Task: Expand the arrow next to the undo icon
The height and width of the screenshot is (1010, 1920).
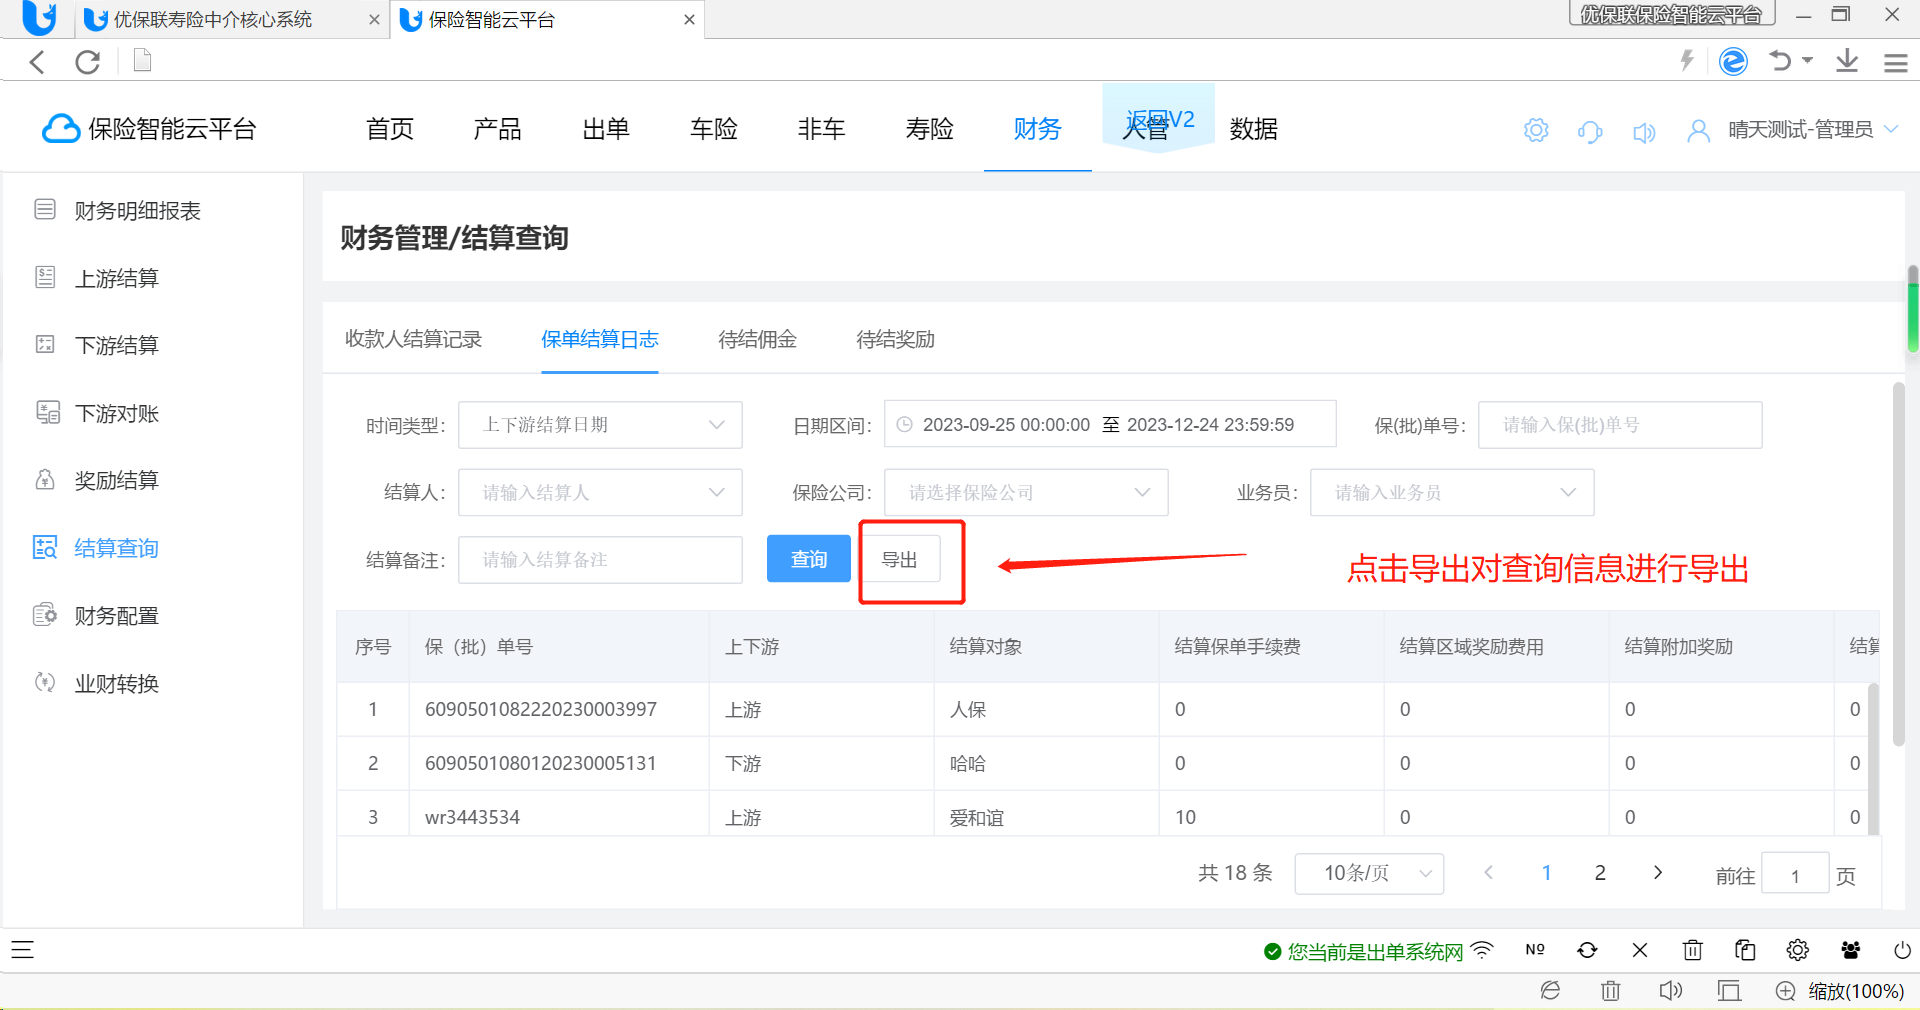Action: [x=1808, y=61]
